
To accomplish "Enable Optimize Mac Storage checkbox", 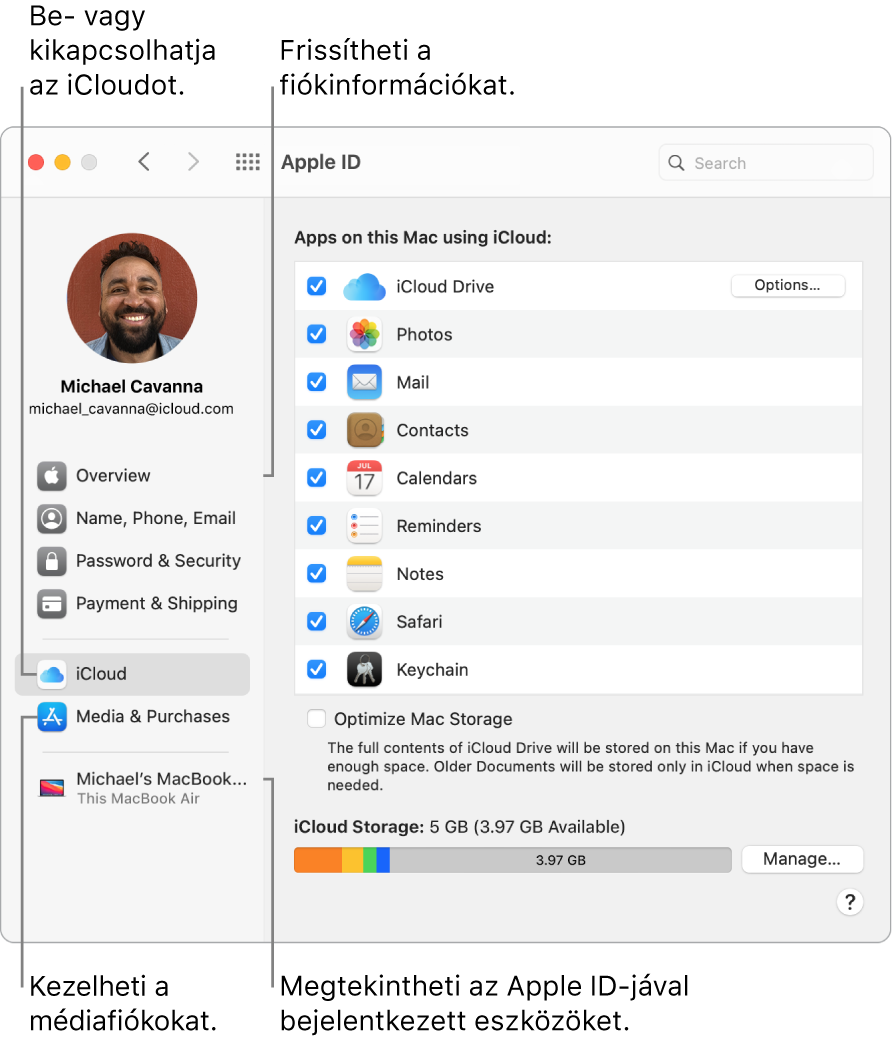I will pos(317,719).
